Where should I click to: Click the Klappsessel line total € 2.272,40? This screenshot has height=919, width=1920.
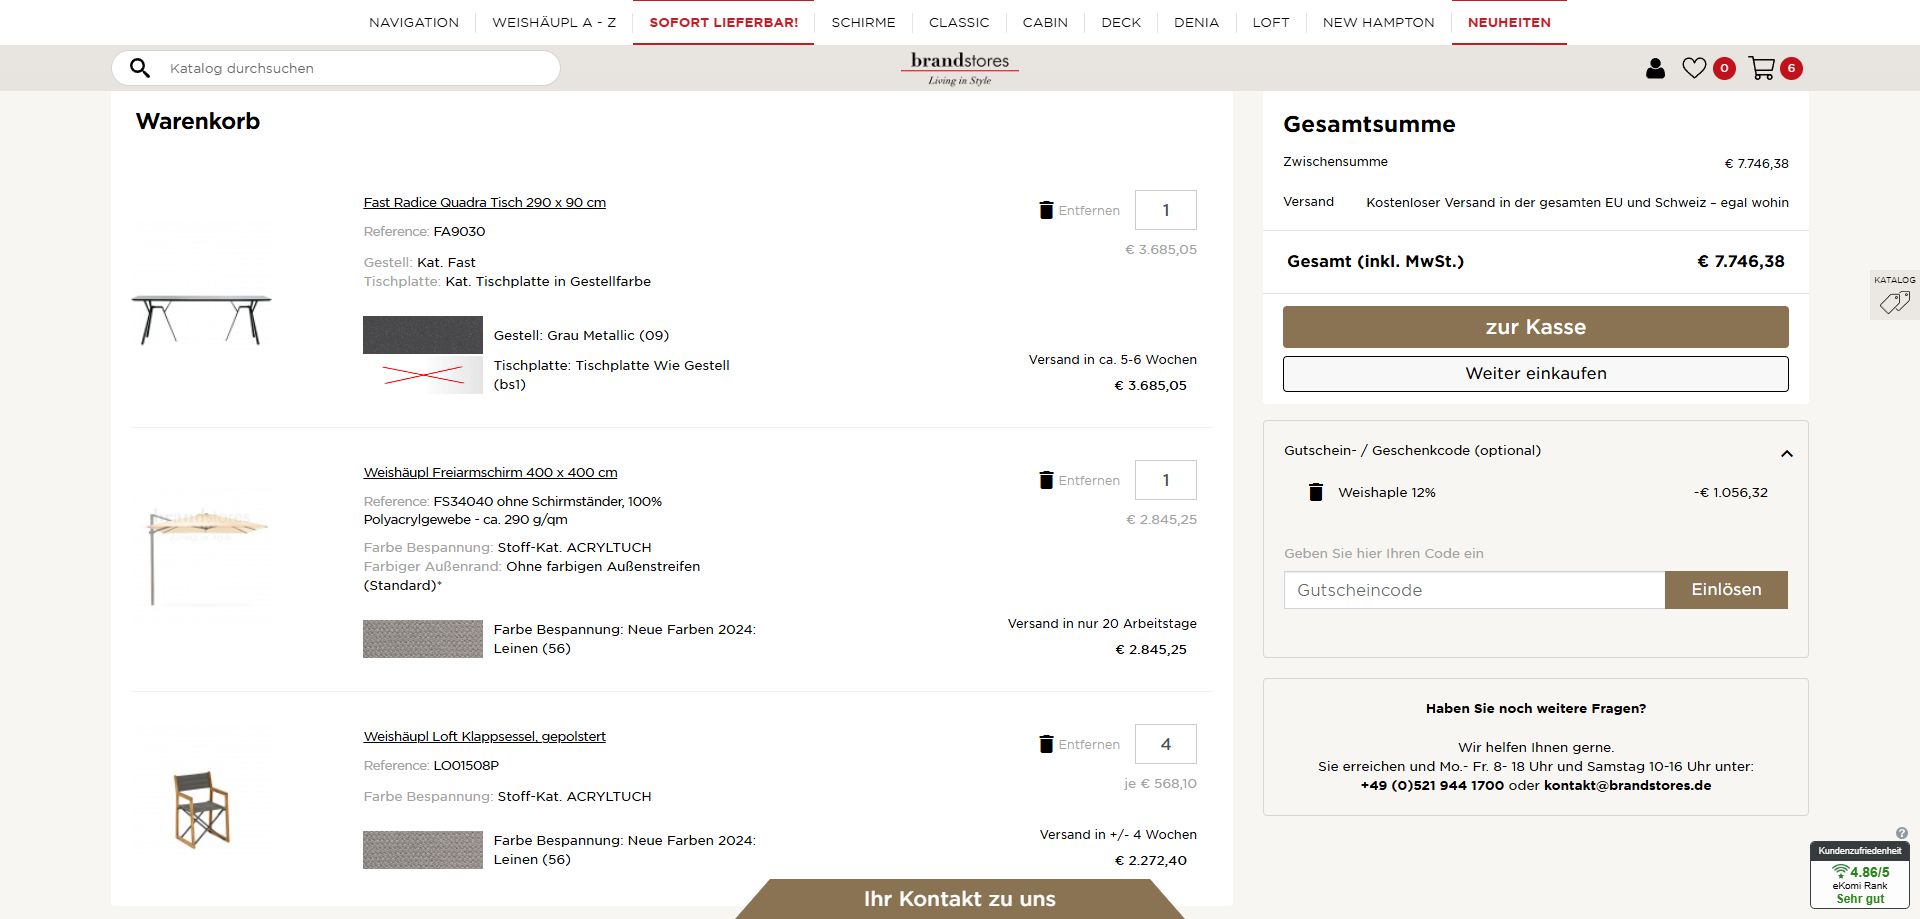pyautogui.click(x=1151, y=861)
